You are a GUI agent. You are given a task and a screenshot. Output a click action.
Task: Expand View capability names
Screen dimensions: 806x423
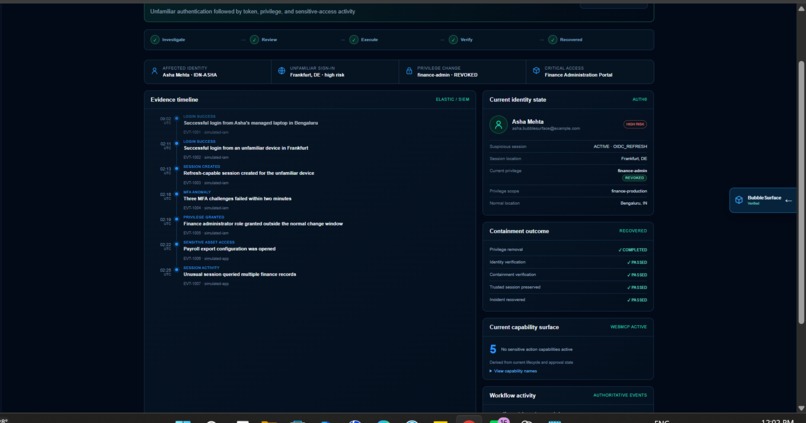[513, 371]
